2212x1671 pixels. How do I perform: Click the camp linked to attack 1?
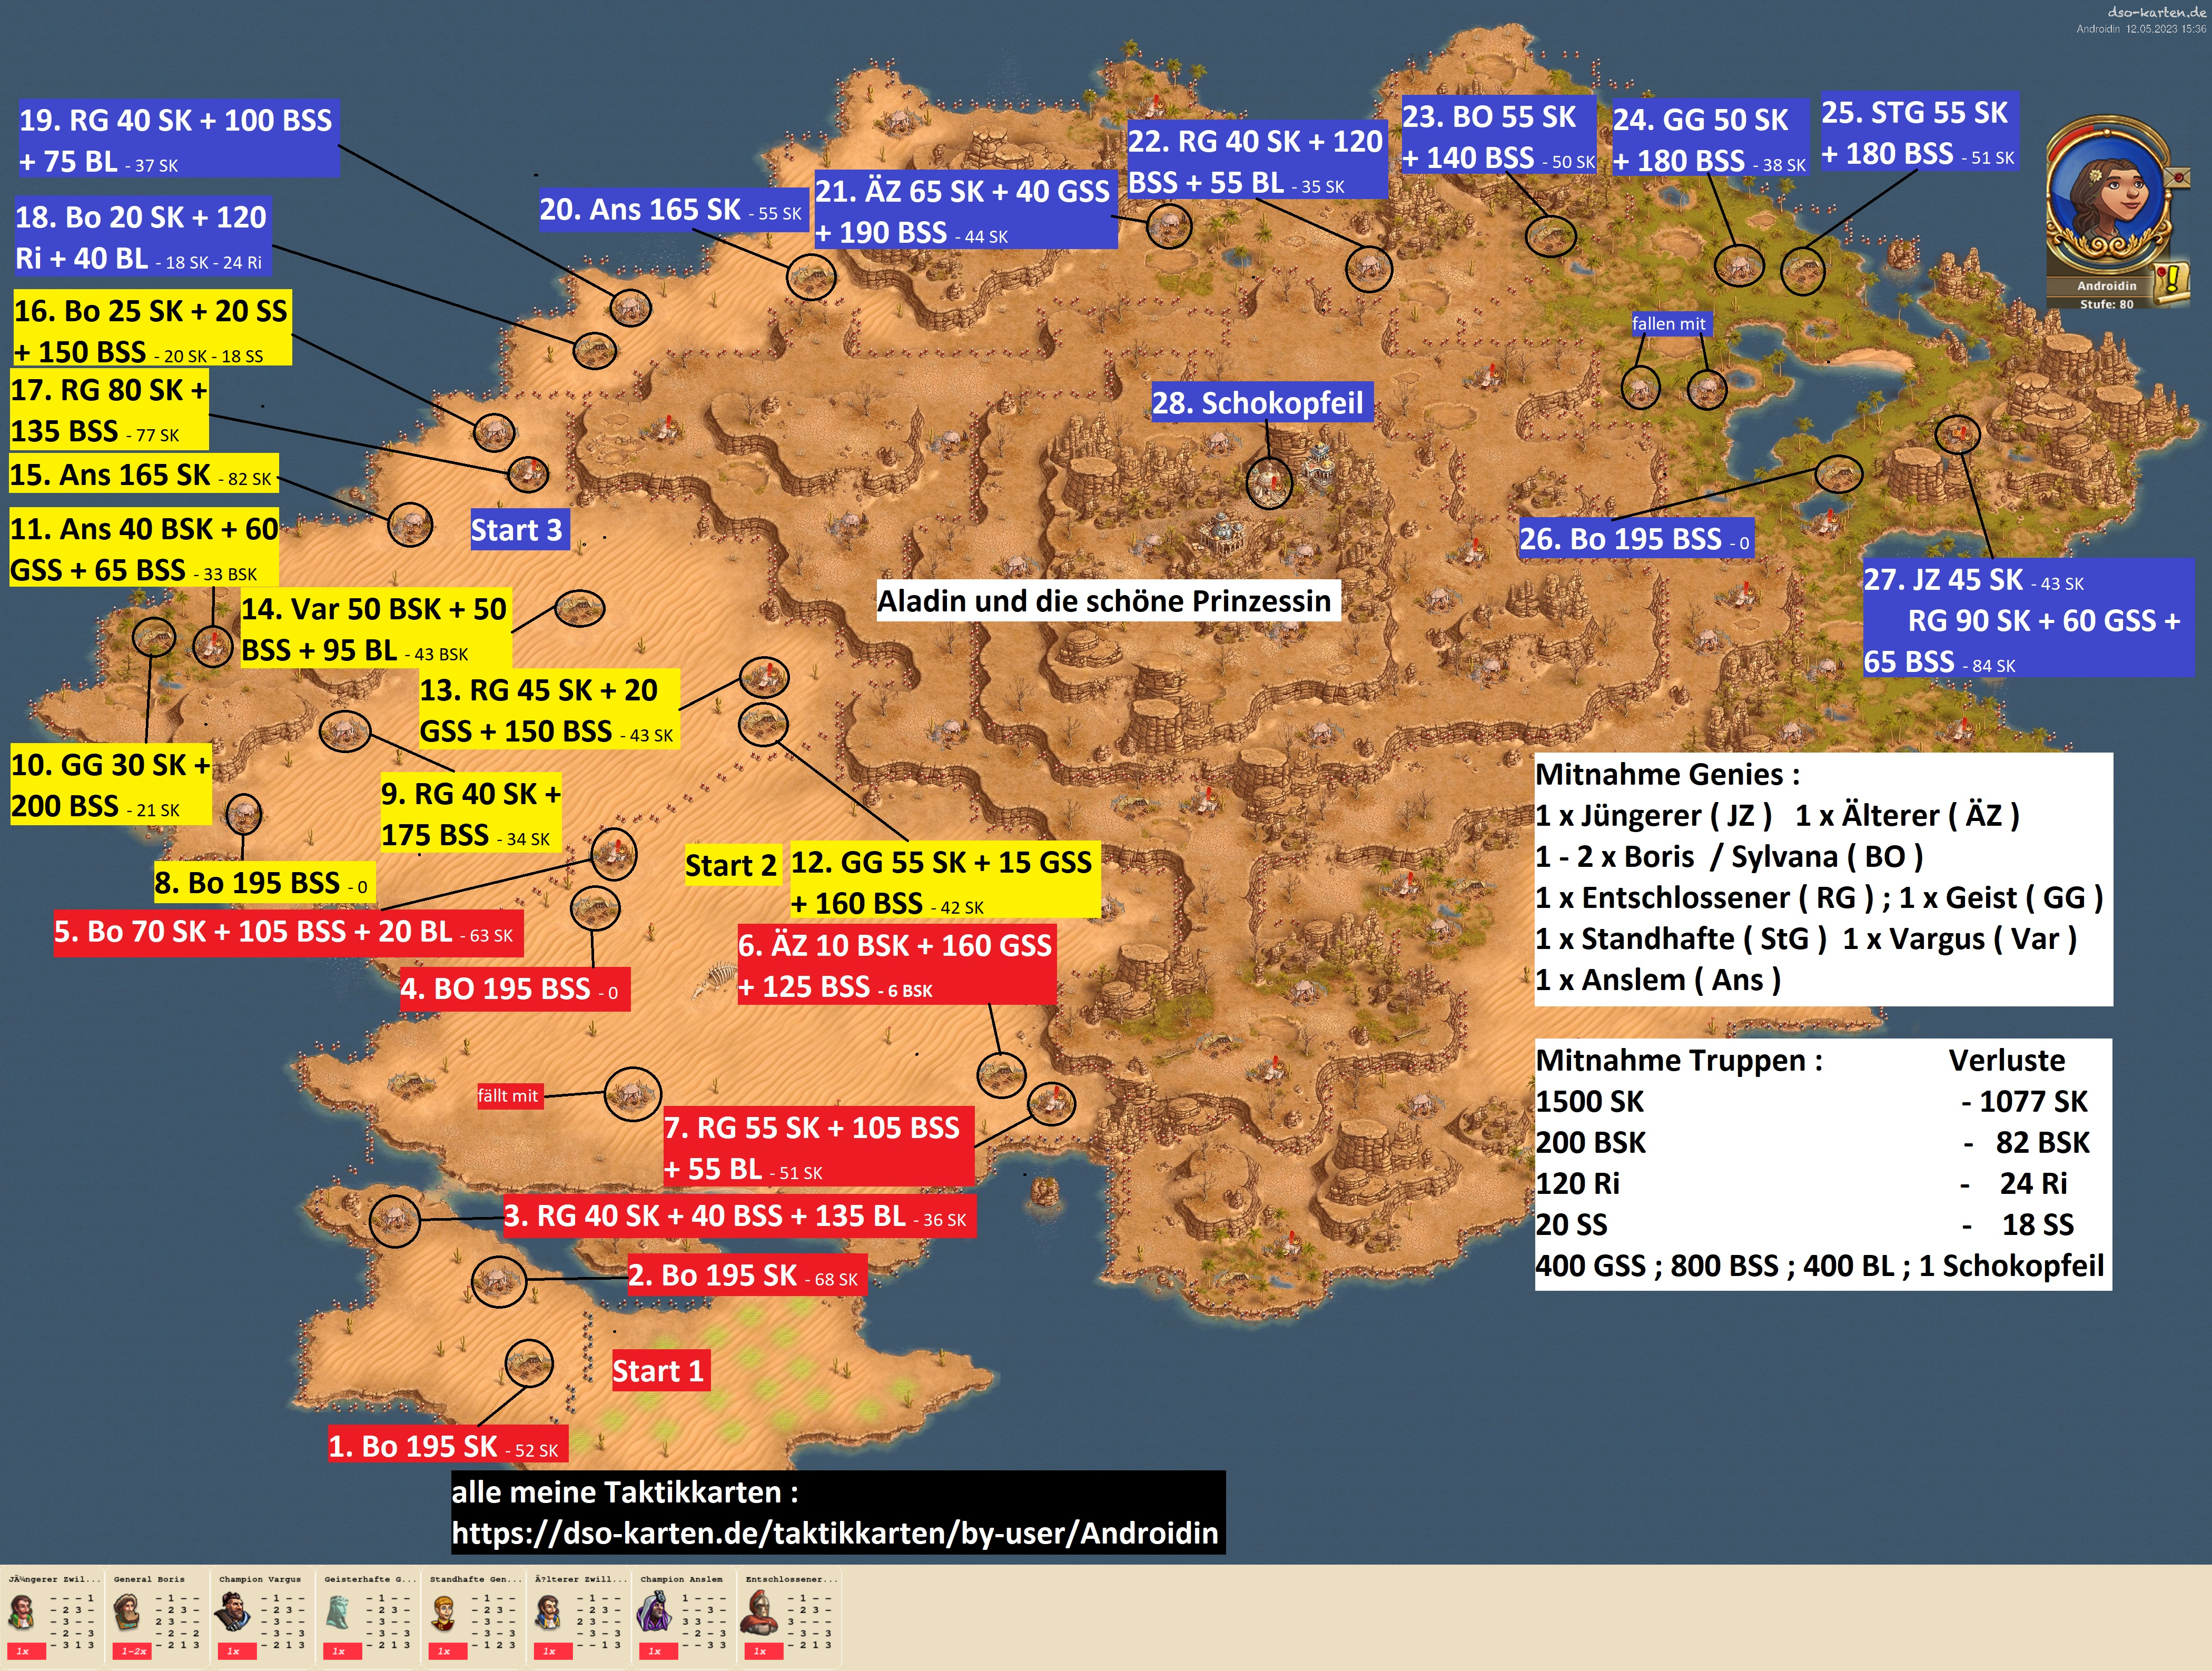529,1362
